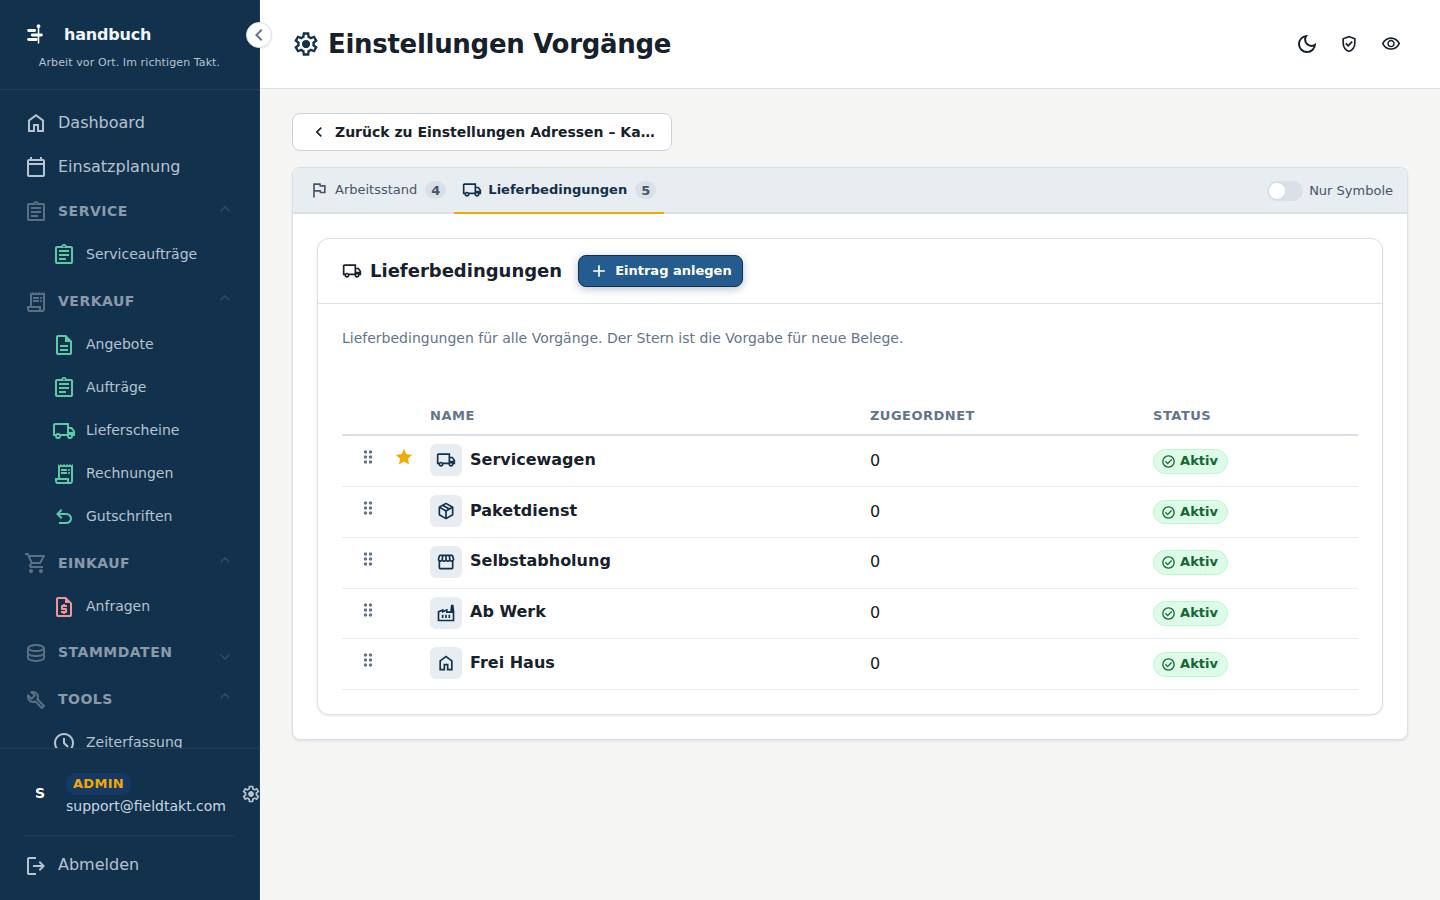
Task: Switch to dark mode via moon icon
Action: pos(1307,44)
